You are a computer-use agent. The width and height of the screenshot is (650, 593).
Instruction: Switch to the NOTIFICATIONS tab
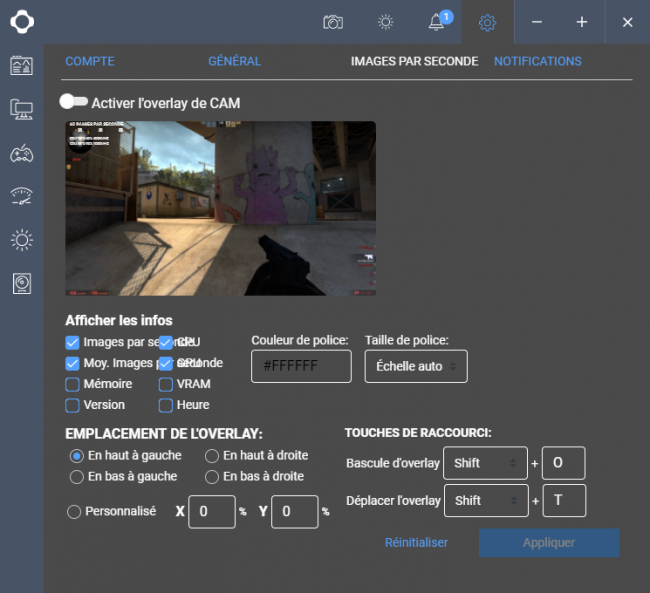(x=538, y=61)
